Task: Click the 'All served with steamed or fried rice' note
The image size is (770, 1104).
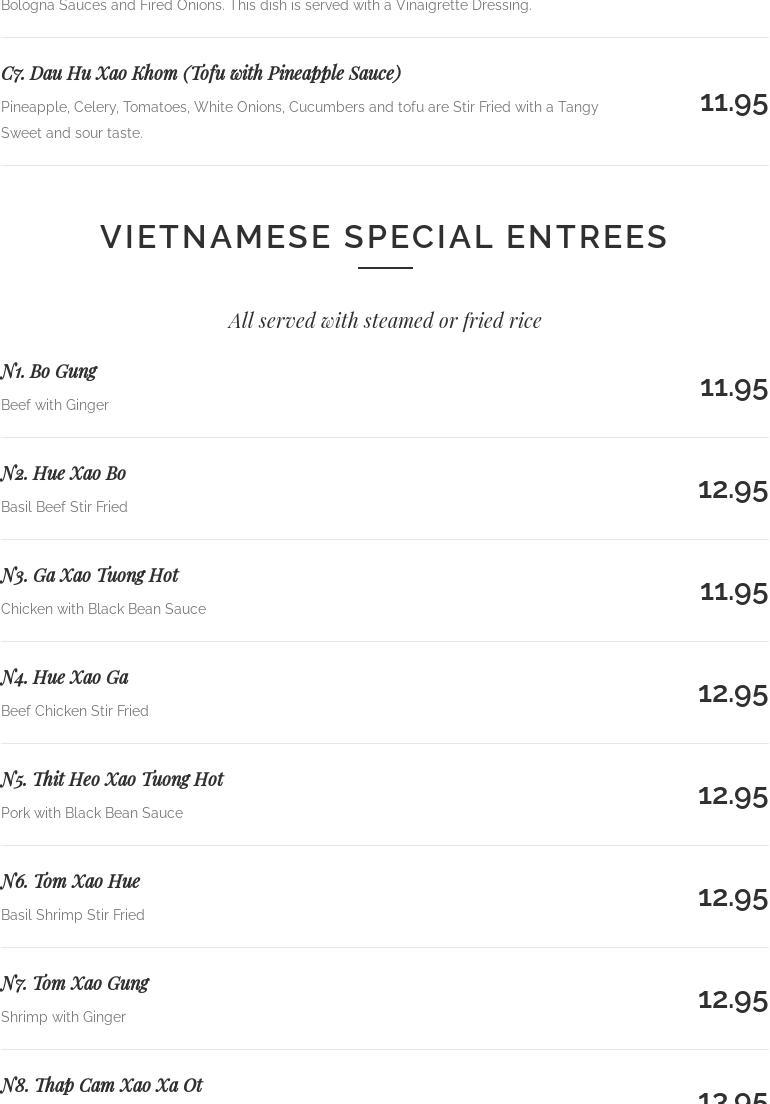Action: (x=384, y=320)
